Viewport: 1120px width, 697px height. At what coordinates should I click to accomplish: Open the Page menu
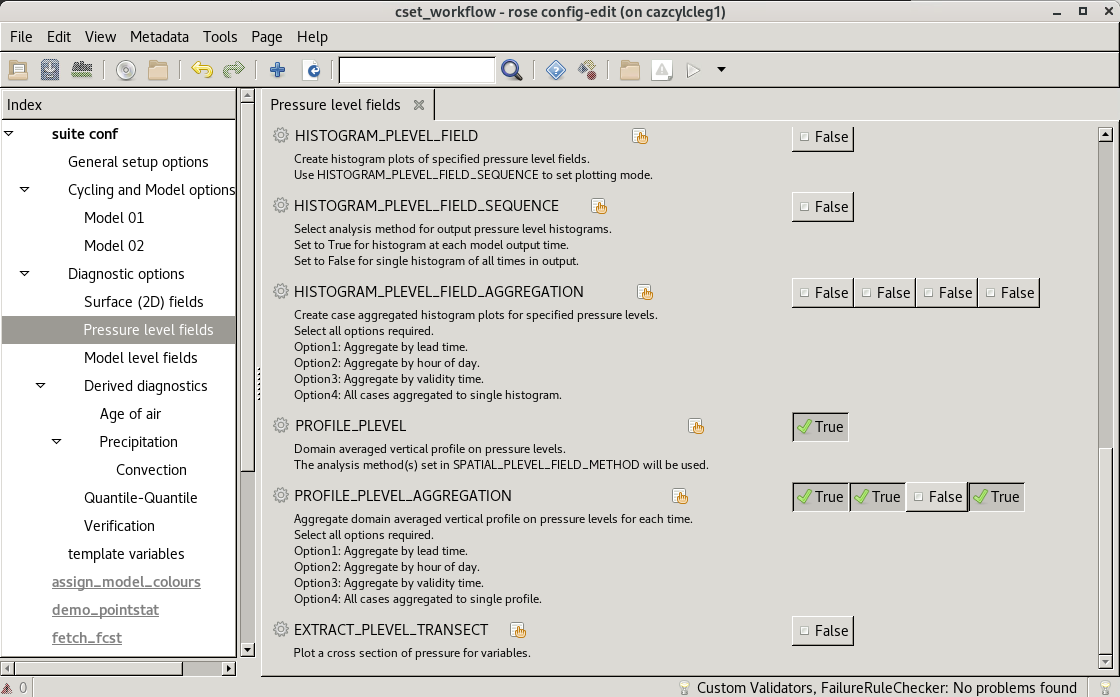coord(266,36)
